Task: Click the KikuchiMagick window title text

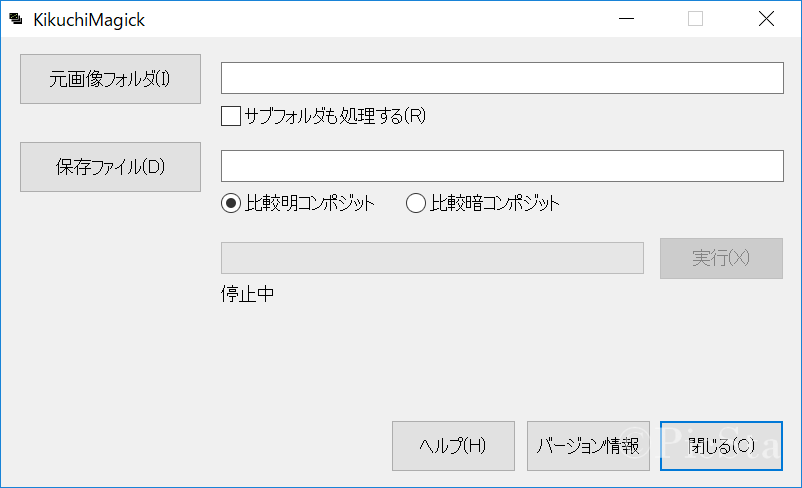Action: (x=88, y=19)
